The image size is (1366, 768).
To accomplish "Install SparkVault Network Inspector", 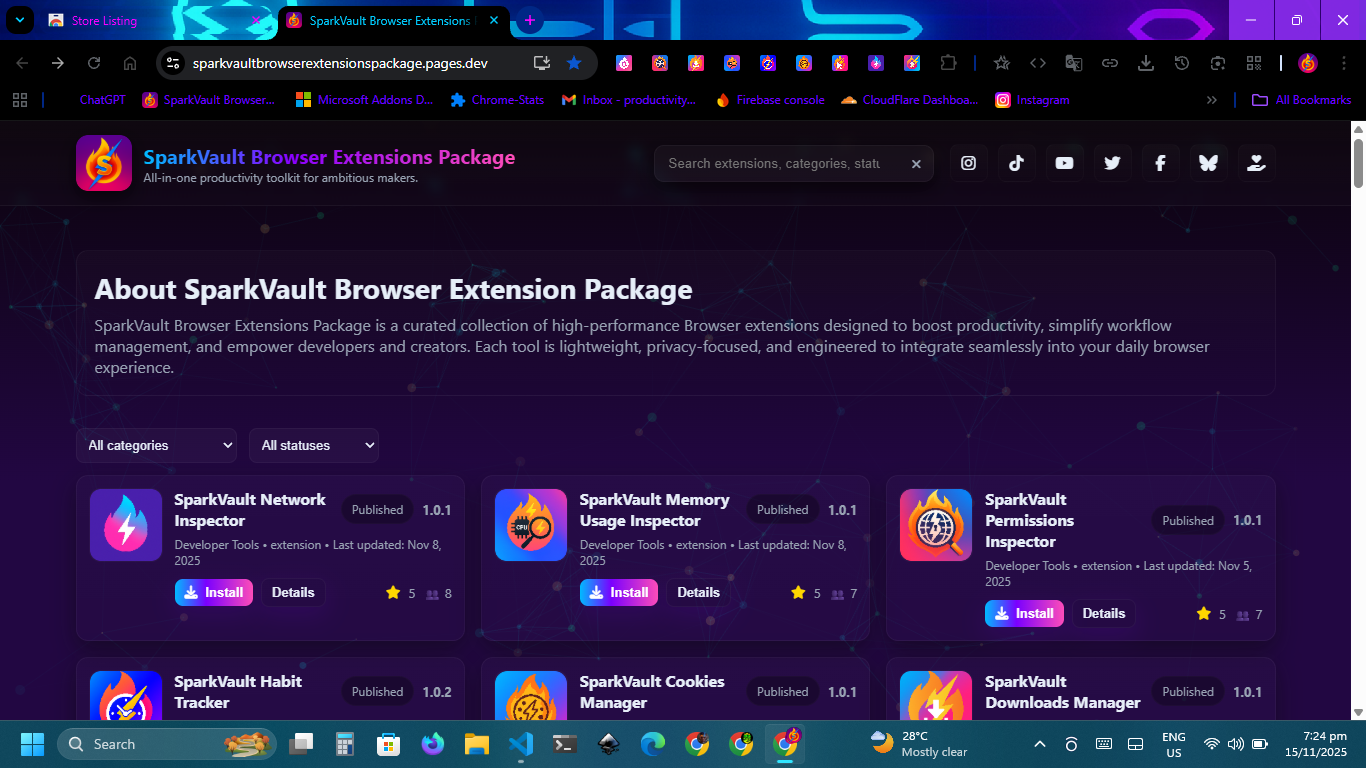I will 214,592.
